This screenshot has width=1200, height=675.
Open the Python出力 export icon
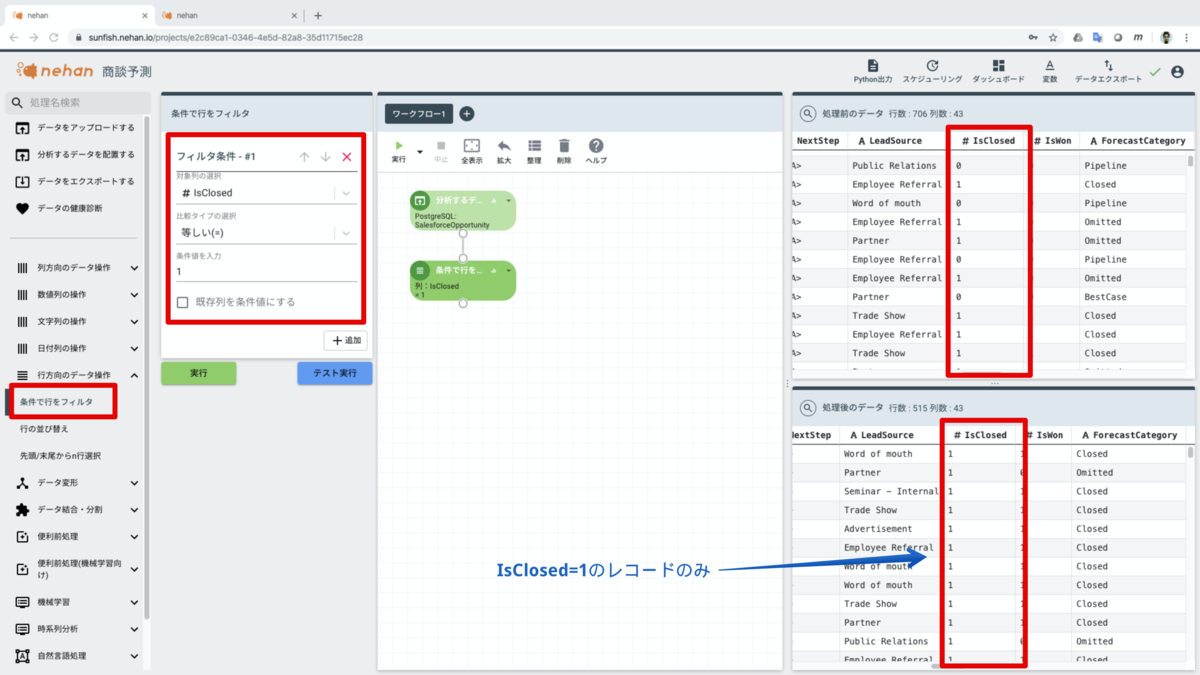pyautogui.click(x=872, y=65)
